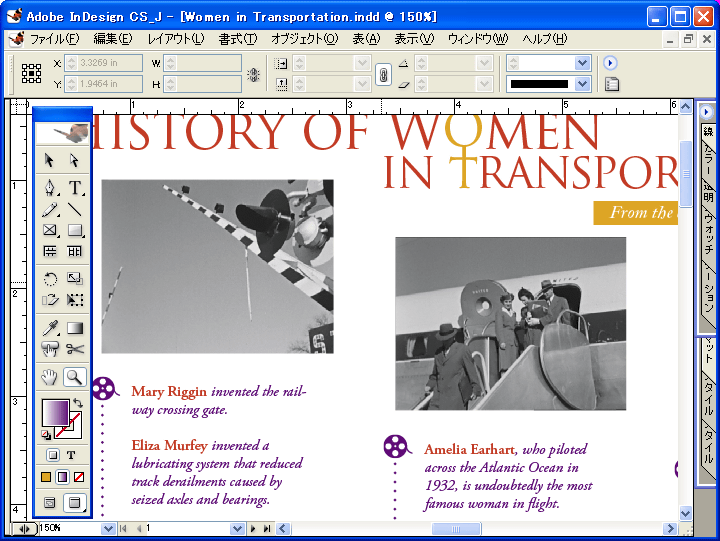Select the Scissors tool
Image resolution: width=720 pixels, height=541 pixels.
(x=74, y=349)
